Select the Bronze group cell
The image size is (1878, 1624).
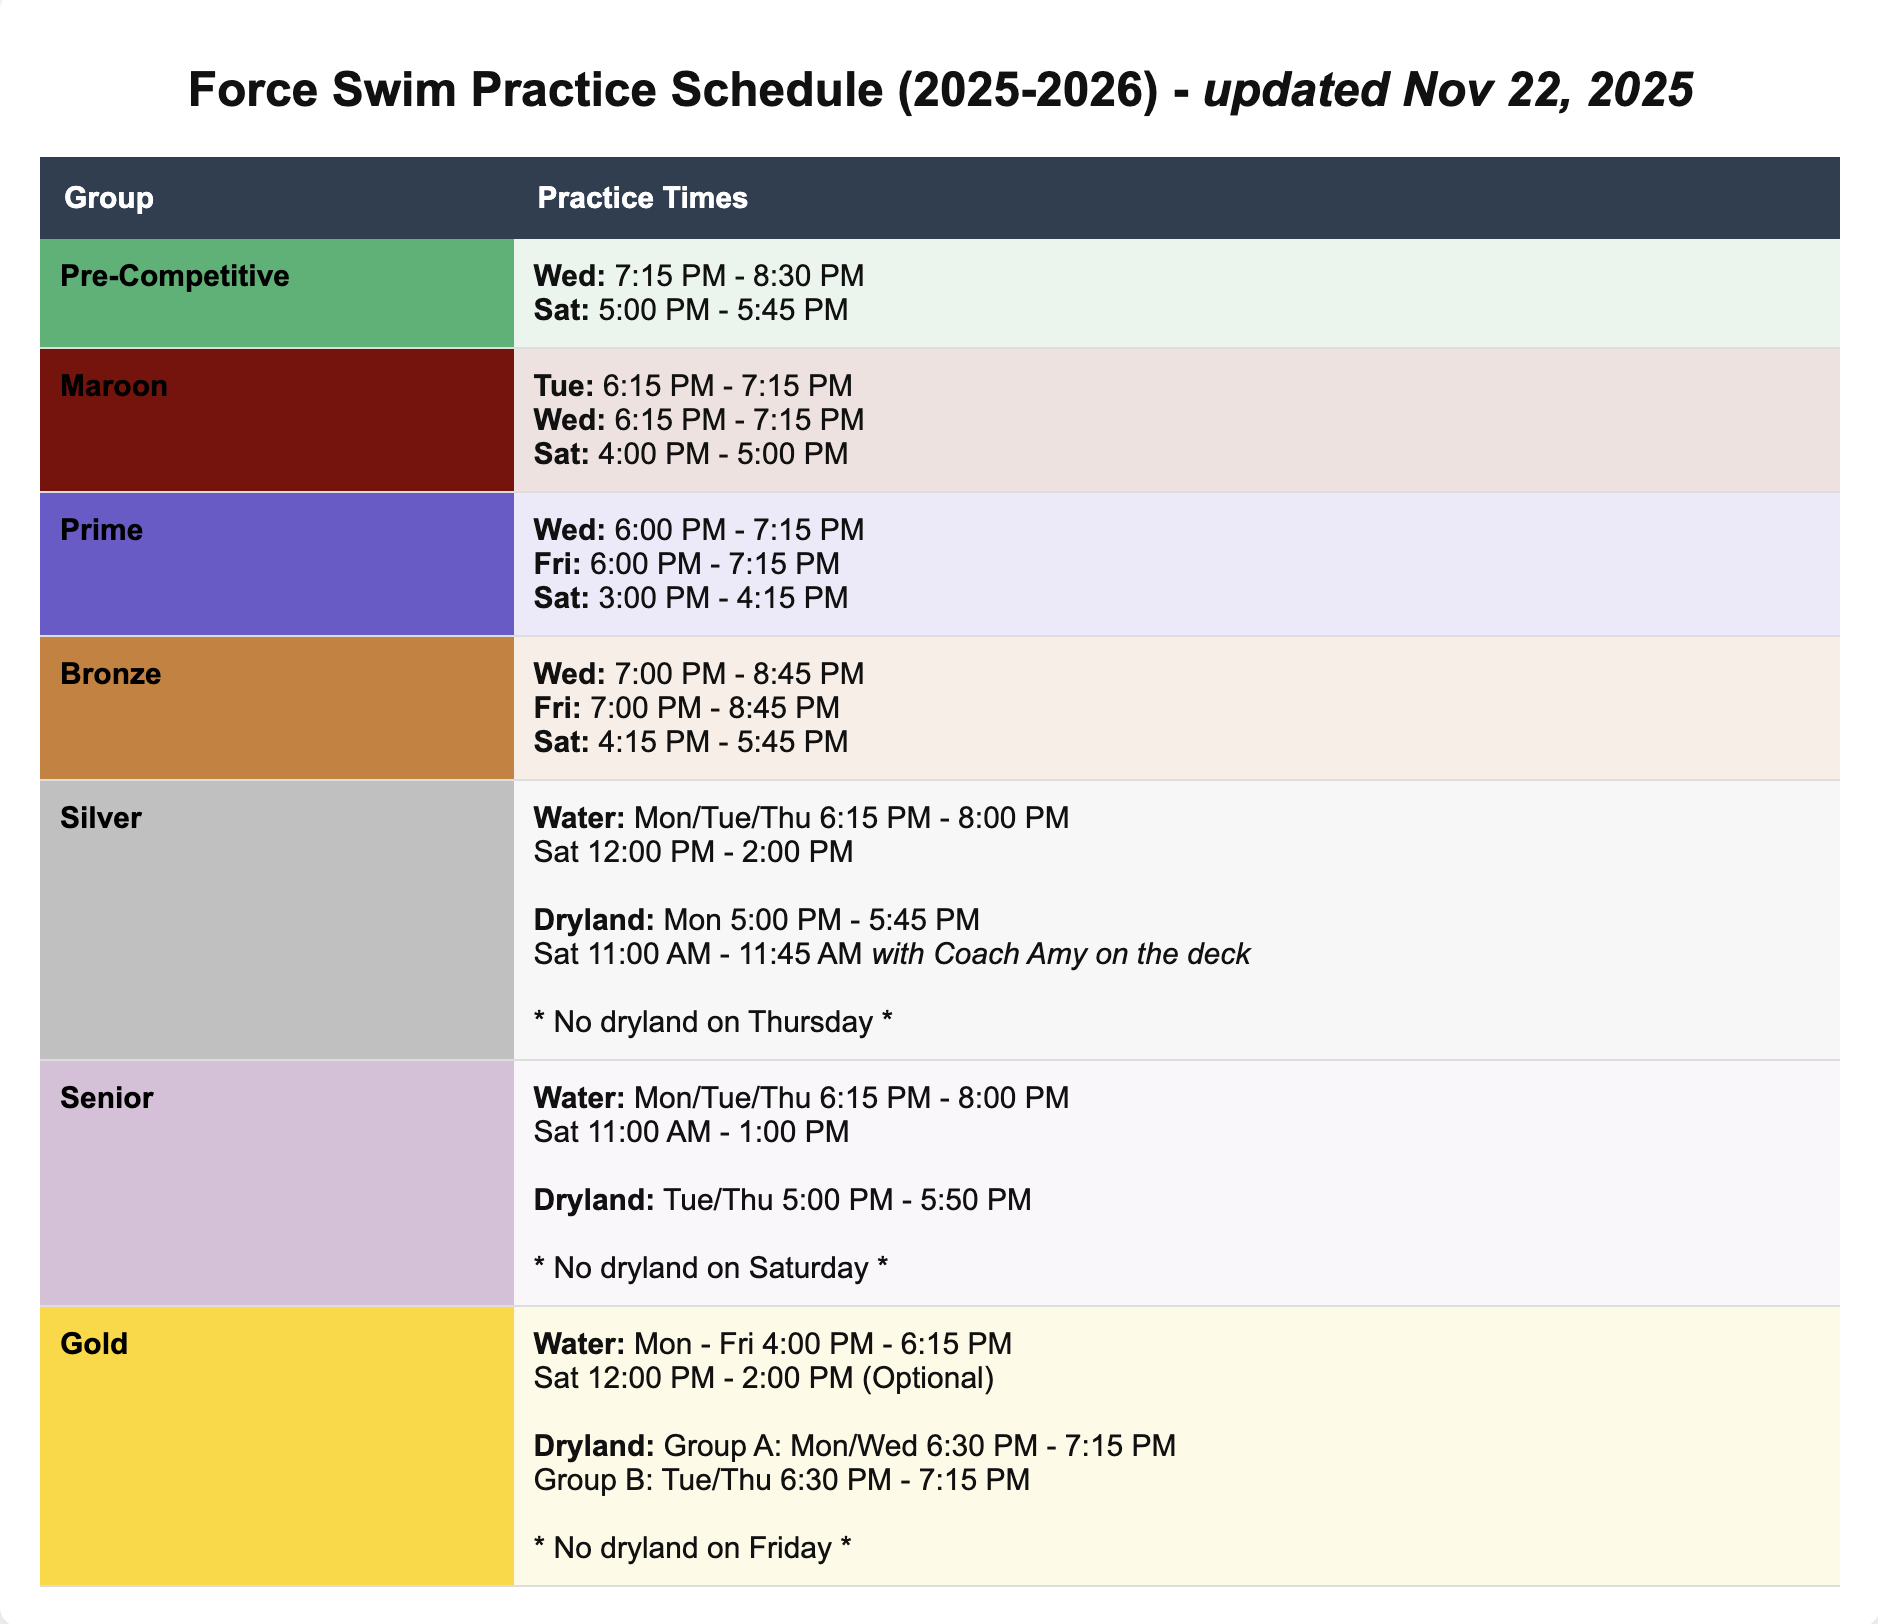(x=276, y=708)
